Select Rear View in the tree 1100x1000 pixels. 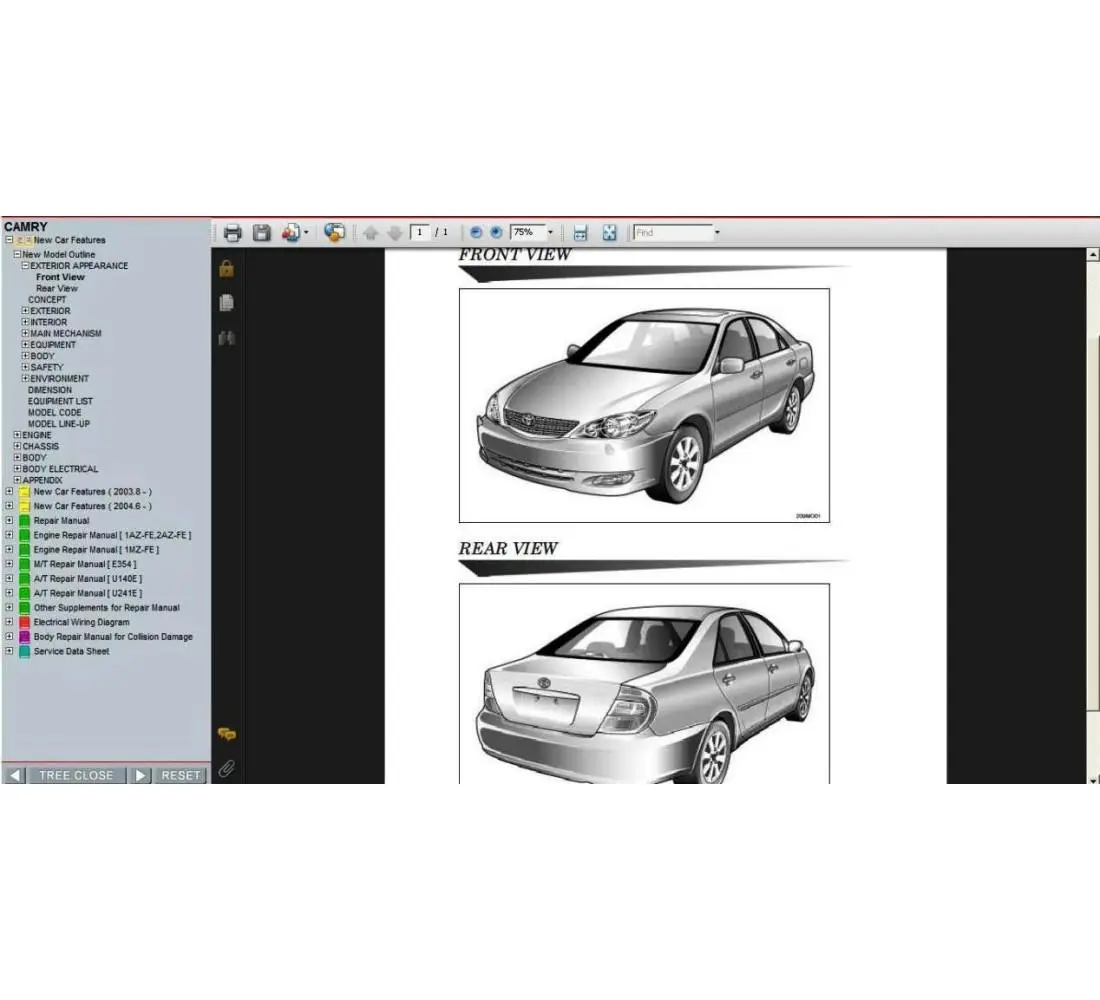(57, 288)
